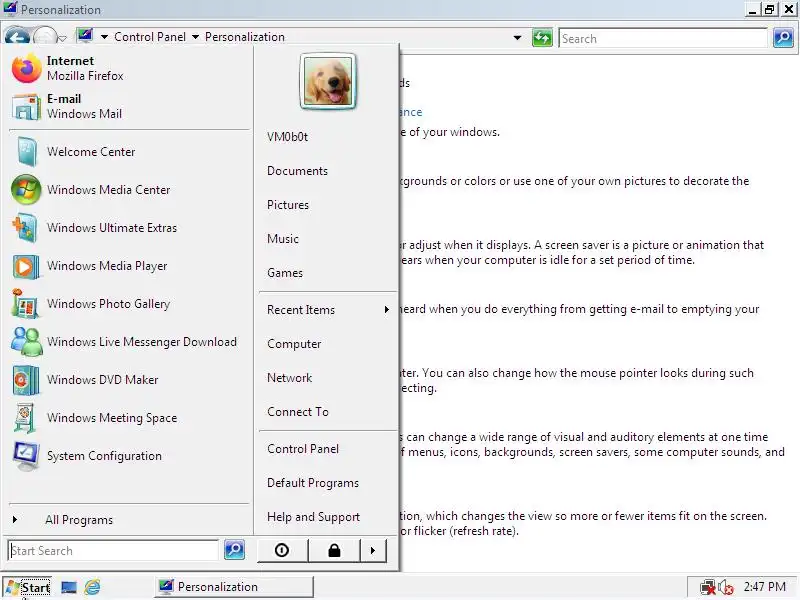
Task: Open Pictures from Start menu
Action: (x=288, y=205)
